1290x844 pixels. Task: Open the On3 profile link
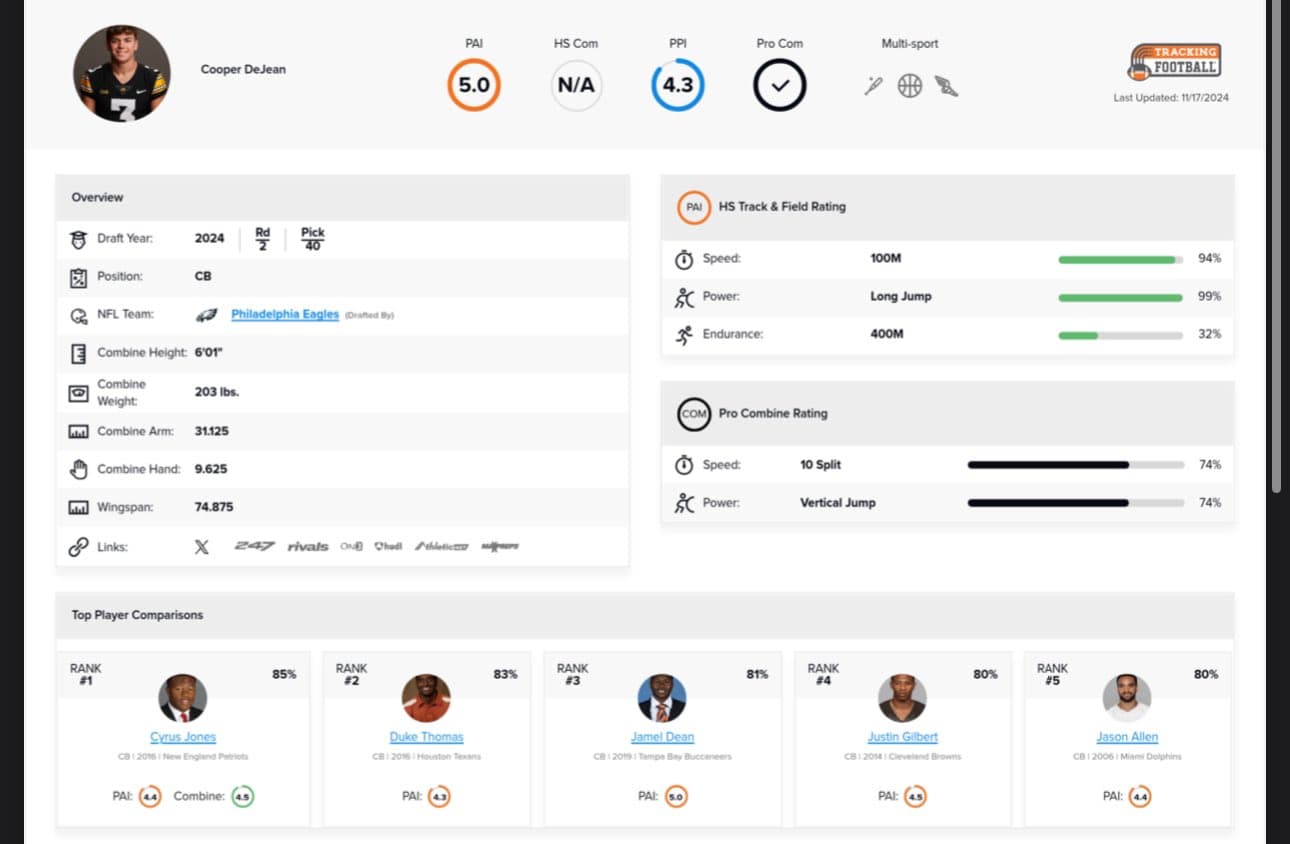pyautogui.click(x=351, y=546)
